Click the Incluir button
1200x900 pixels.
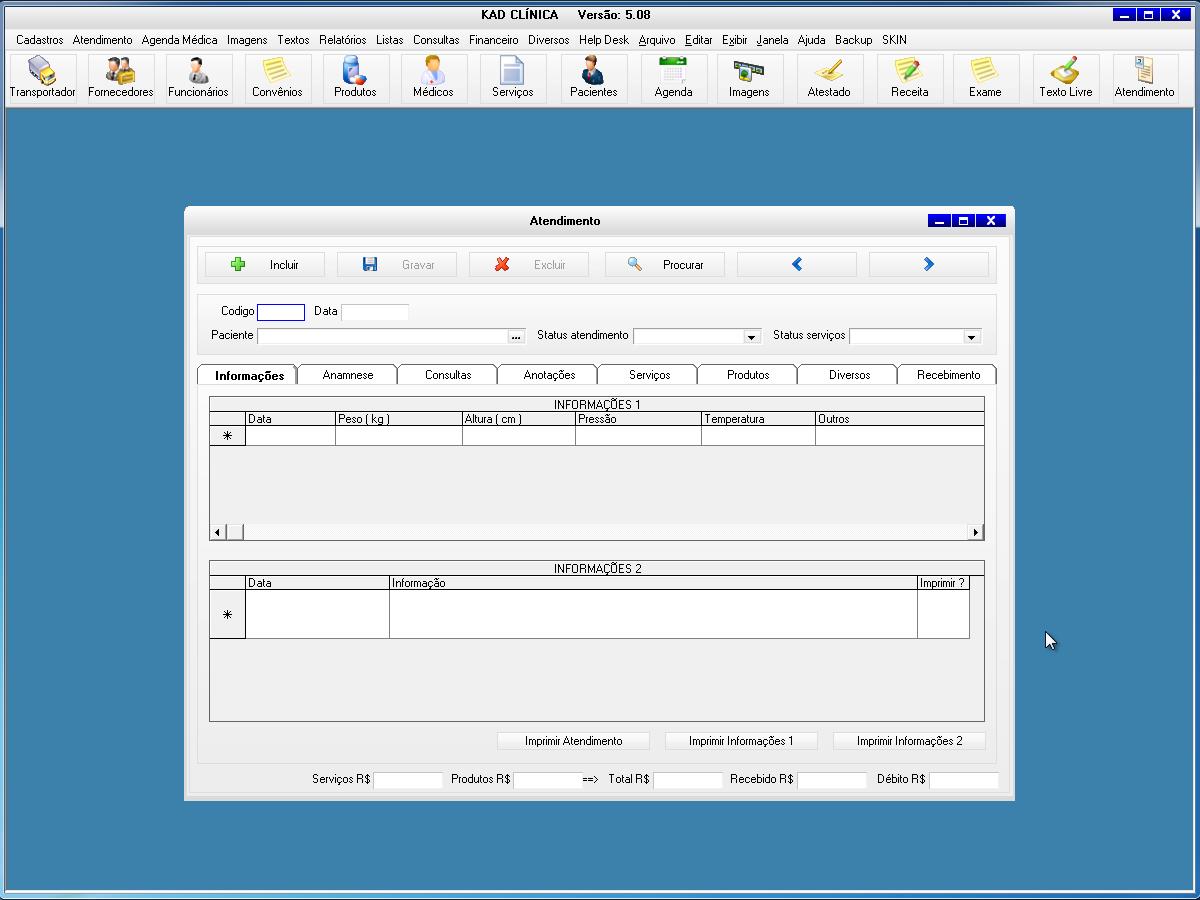pos(265,265)
